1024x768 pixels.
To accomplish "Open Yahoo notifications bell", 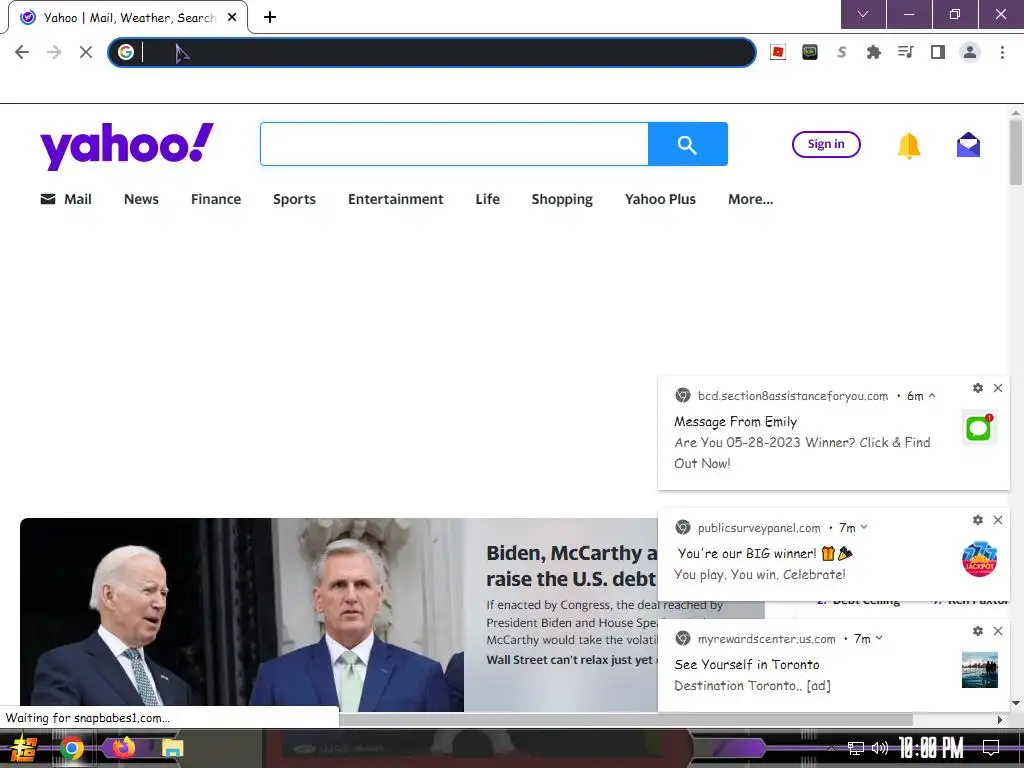I will point(908,145).
